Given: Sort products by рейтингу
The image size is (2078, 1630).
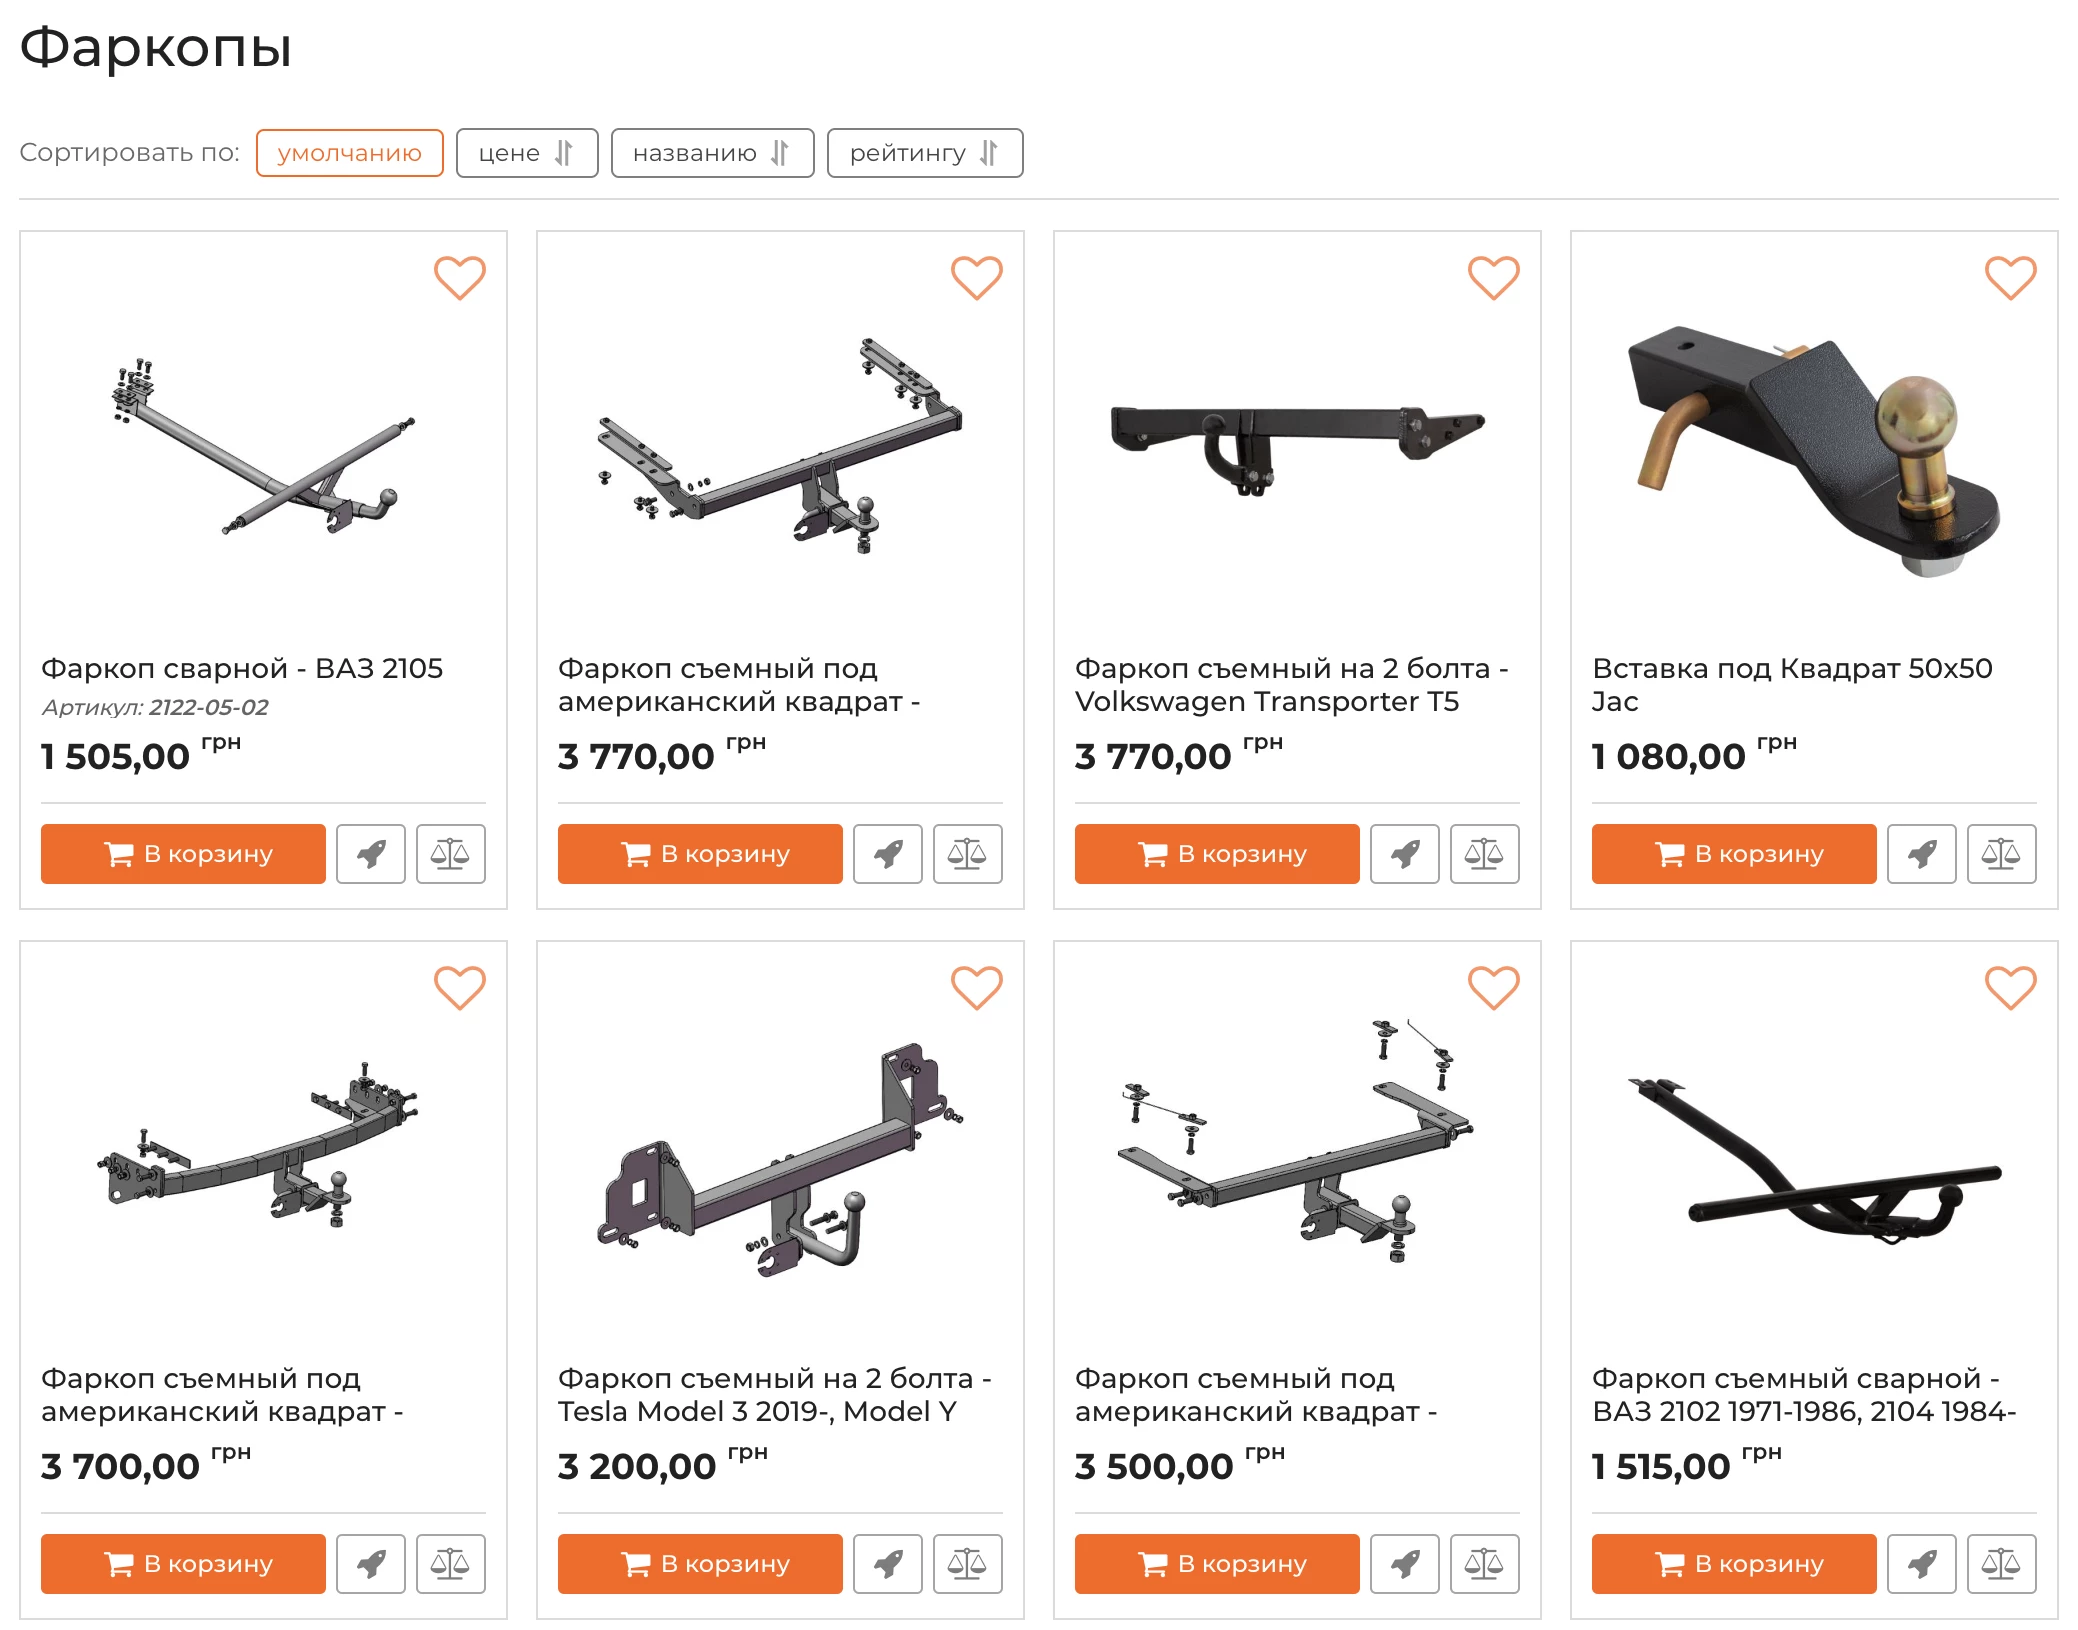Looking at the screenshot, I should pyautogui.click(x=925, y=153).
